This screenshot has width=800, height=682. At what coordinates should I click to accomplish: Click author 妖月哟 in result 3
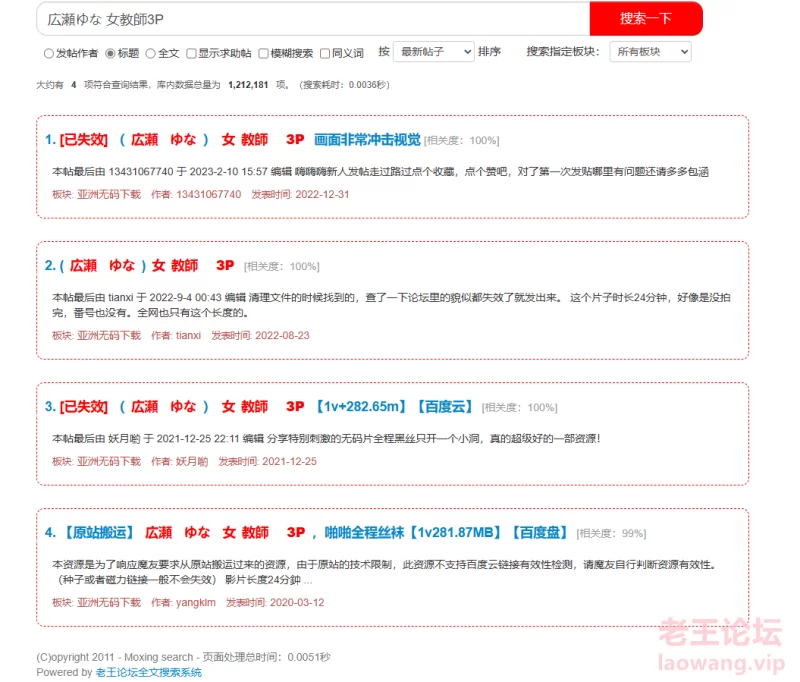click(x=192, y=461)
